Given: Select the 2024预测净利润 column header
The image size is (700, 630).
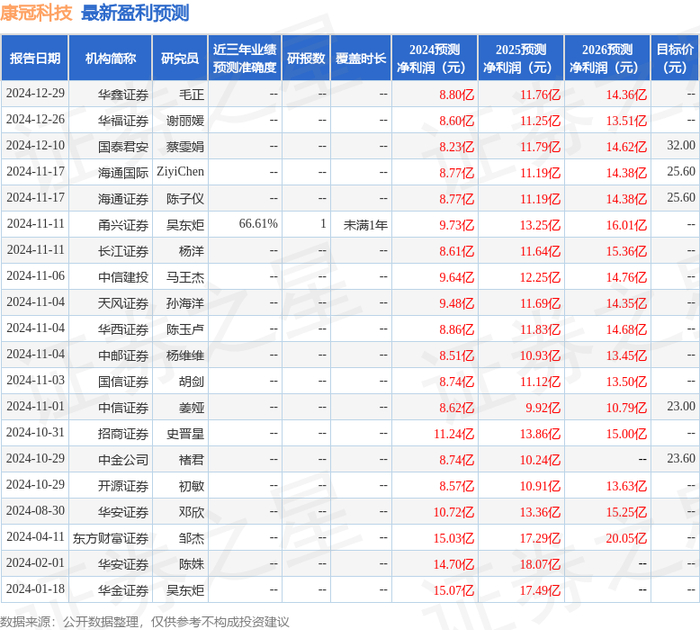Looking at the screenshot, I should click(x=434, y=58).
